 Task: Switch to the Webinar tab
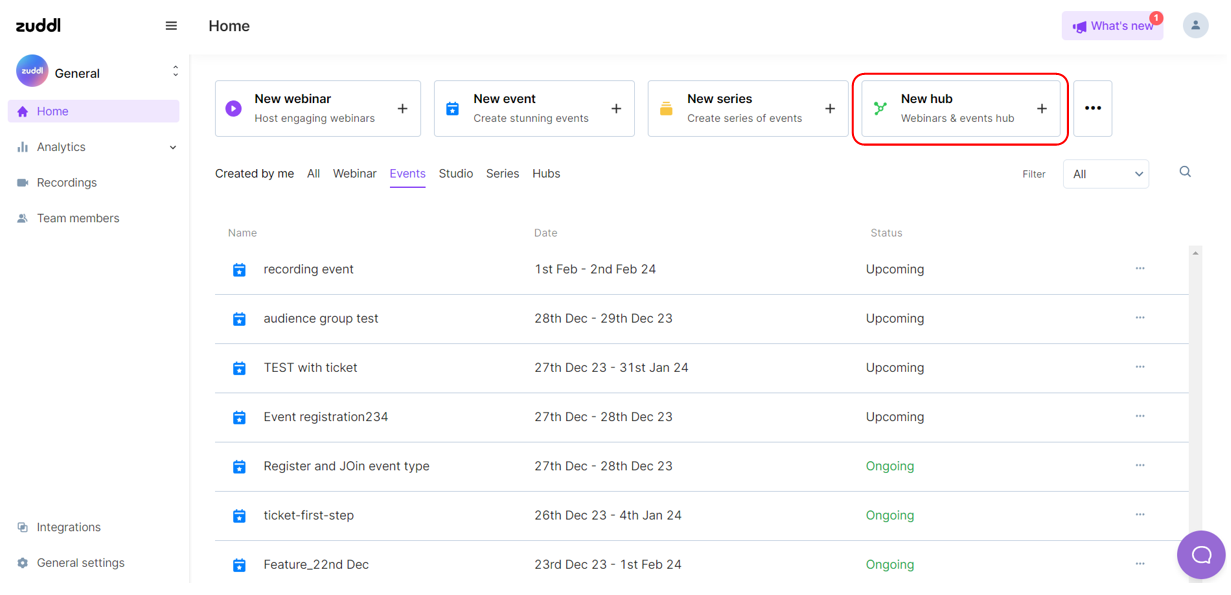[x=354, y=174]
